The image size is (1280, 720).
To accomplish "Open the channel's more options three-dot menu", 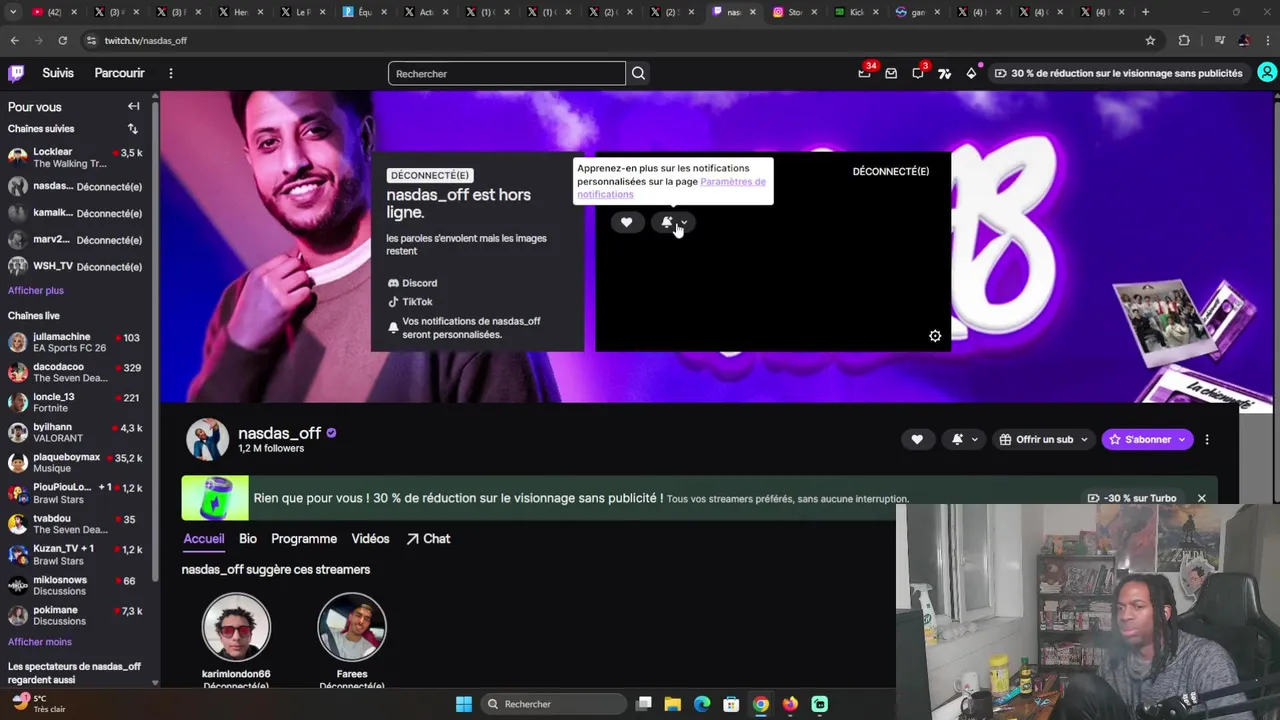I will pos(1207,439).
